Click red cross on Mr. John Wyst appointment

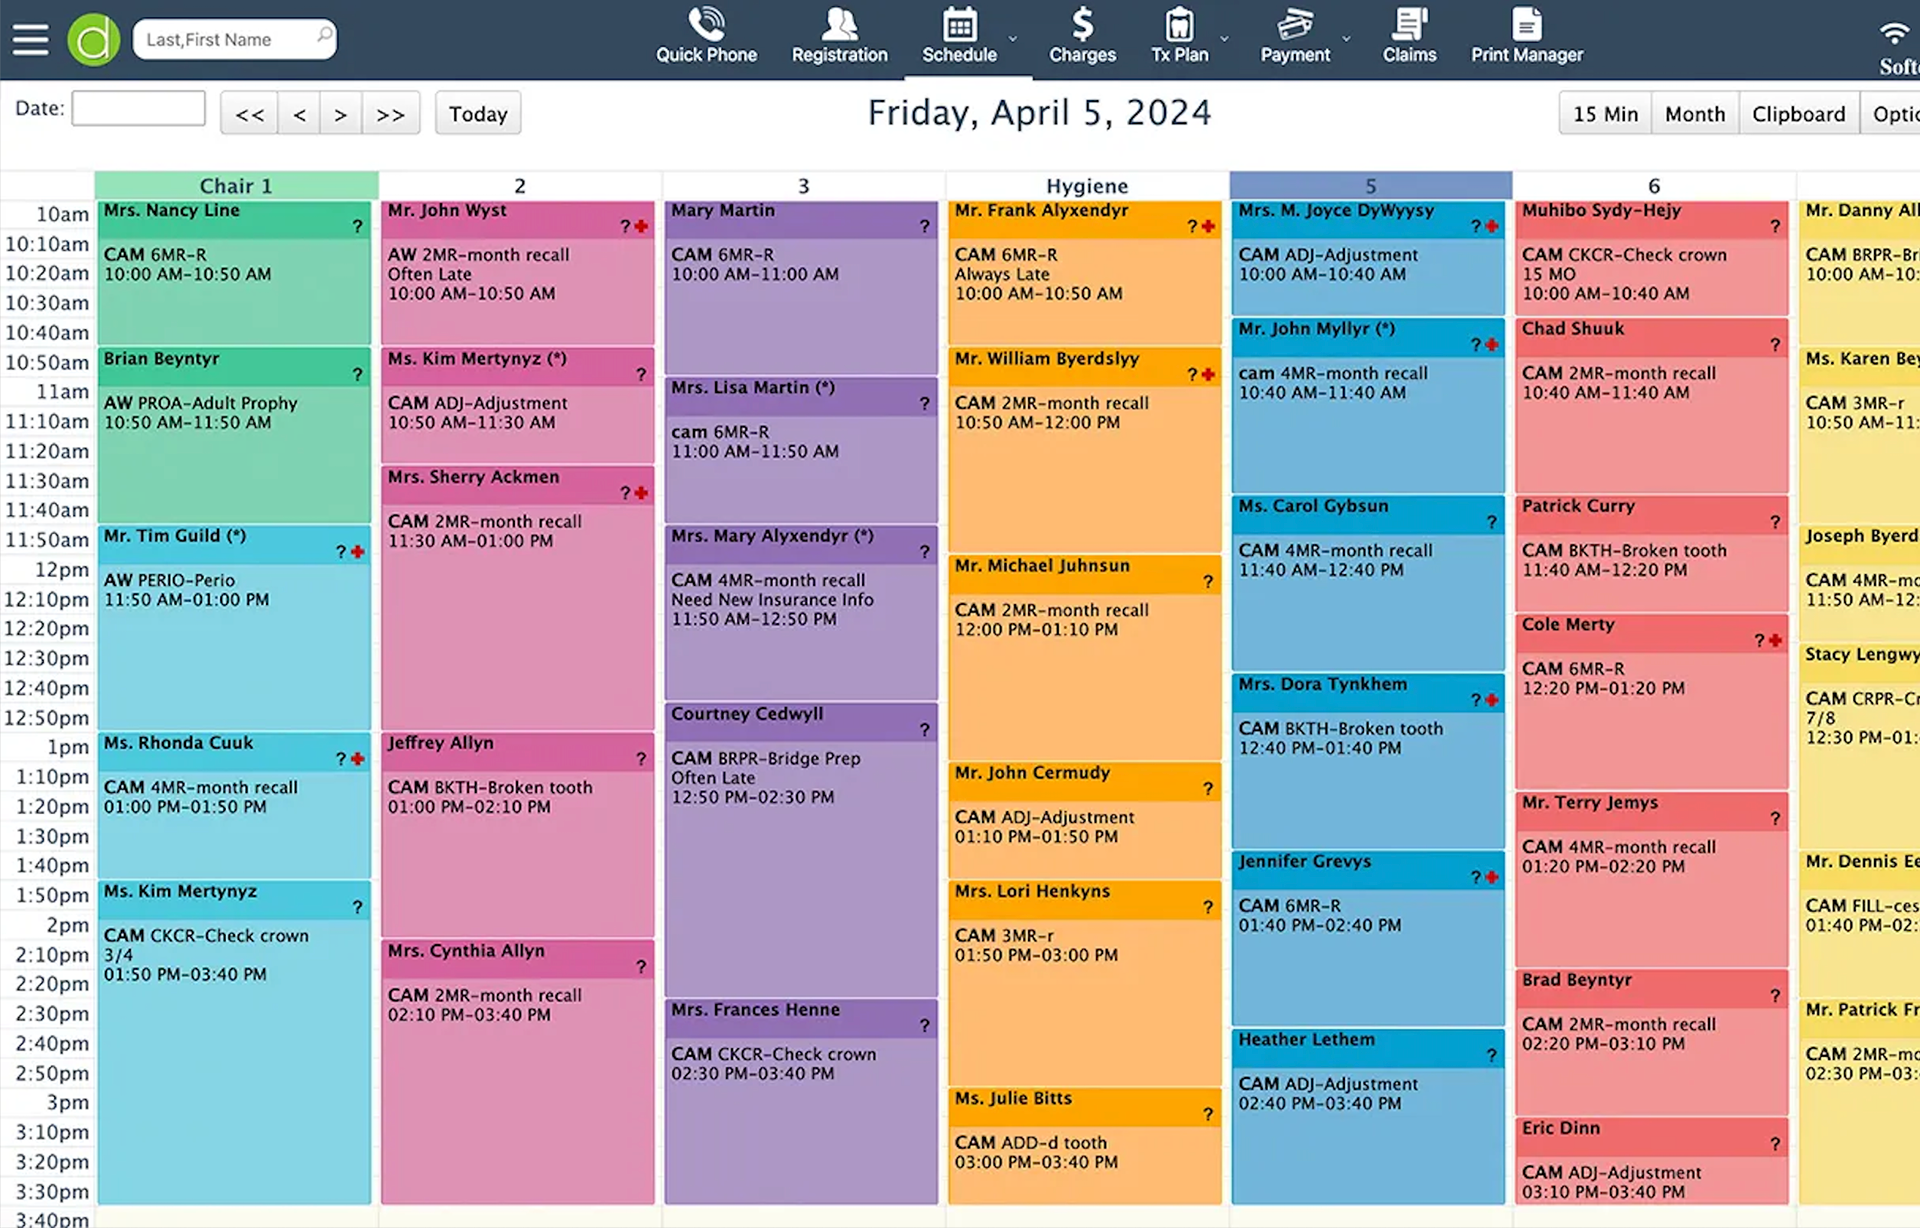point(642,227)
